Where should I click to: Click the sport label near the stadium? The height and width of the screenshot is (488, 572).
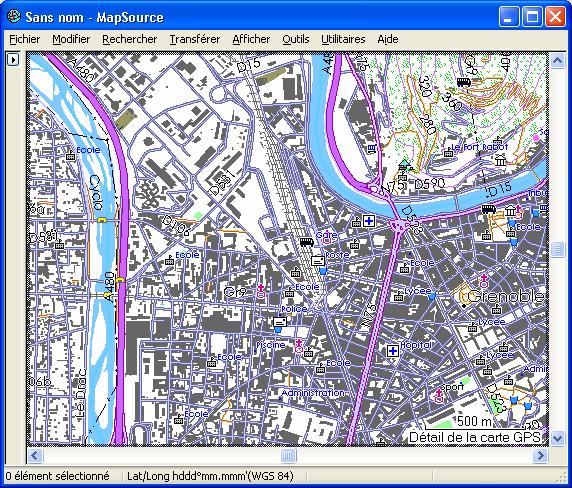pos(452,386)
